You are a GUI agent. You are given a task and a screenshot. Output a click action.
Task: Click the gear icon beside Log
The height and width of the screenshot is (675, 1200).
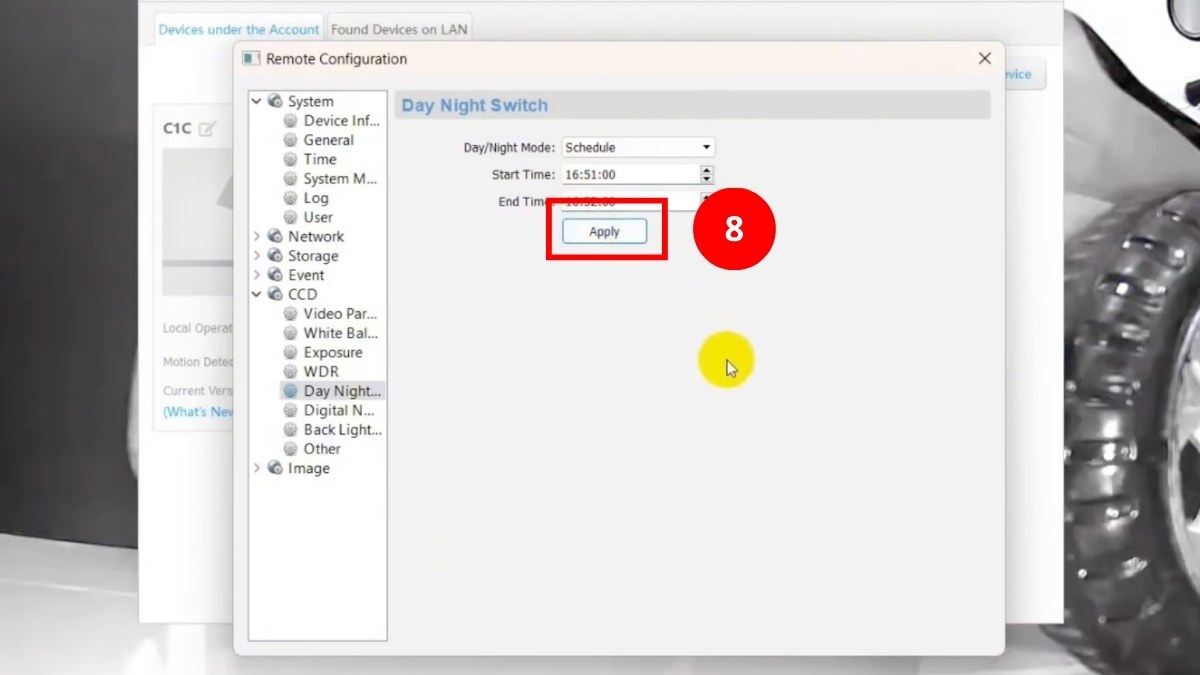(x=291, y=198)
